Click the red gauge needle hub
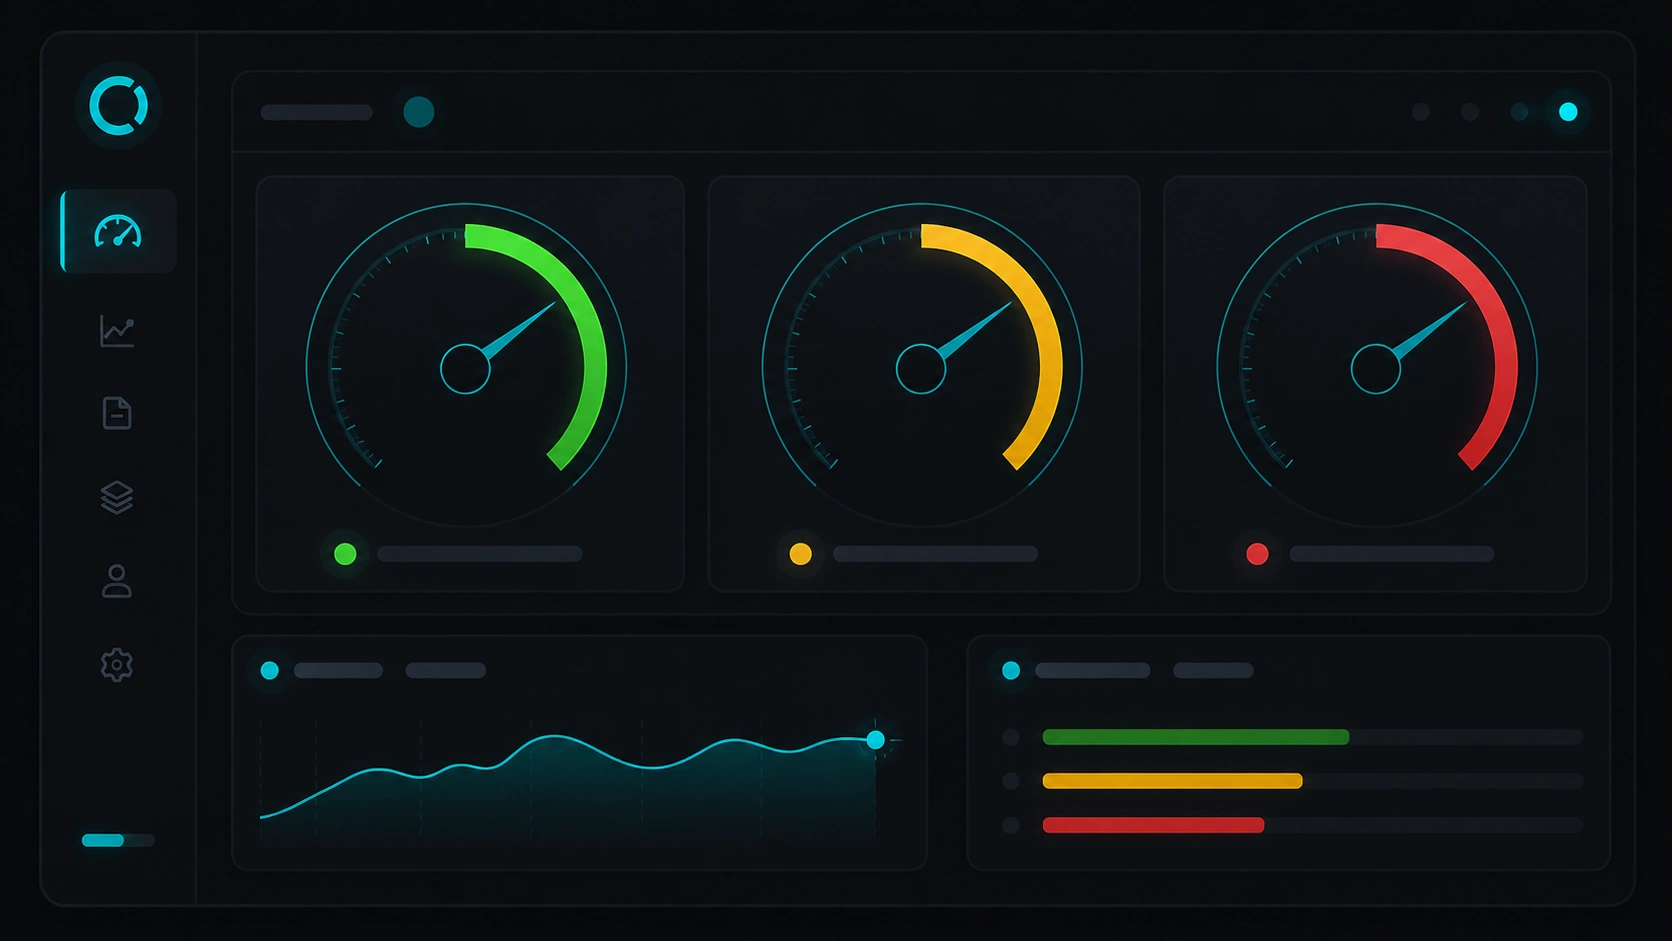Screen dimensions: 1672x941 [1376, 369]
